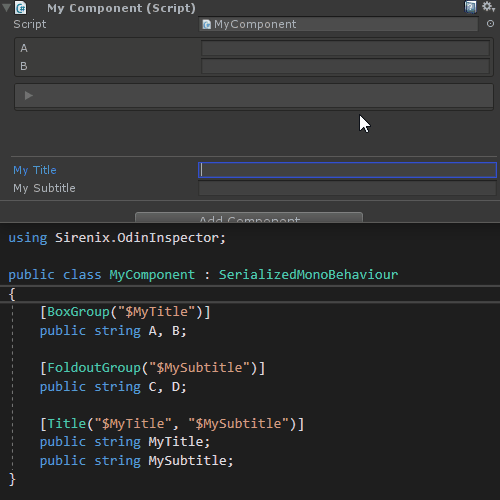Select the My Subtitle label
Image resolution: width=500 pixels, height=500 pixels.
click(x=44, y=188)
